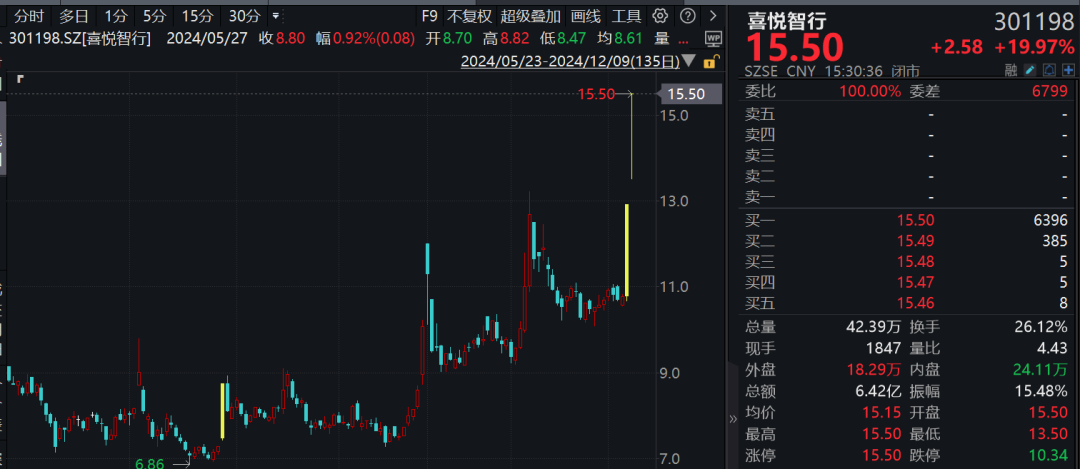
Task: Open the 不复权 adjustment menu
Action: point(469,15)
